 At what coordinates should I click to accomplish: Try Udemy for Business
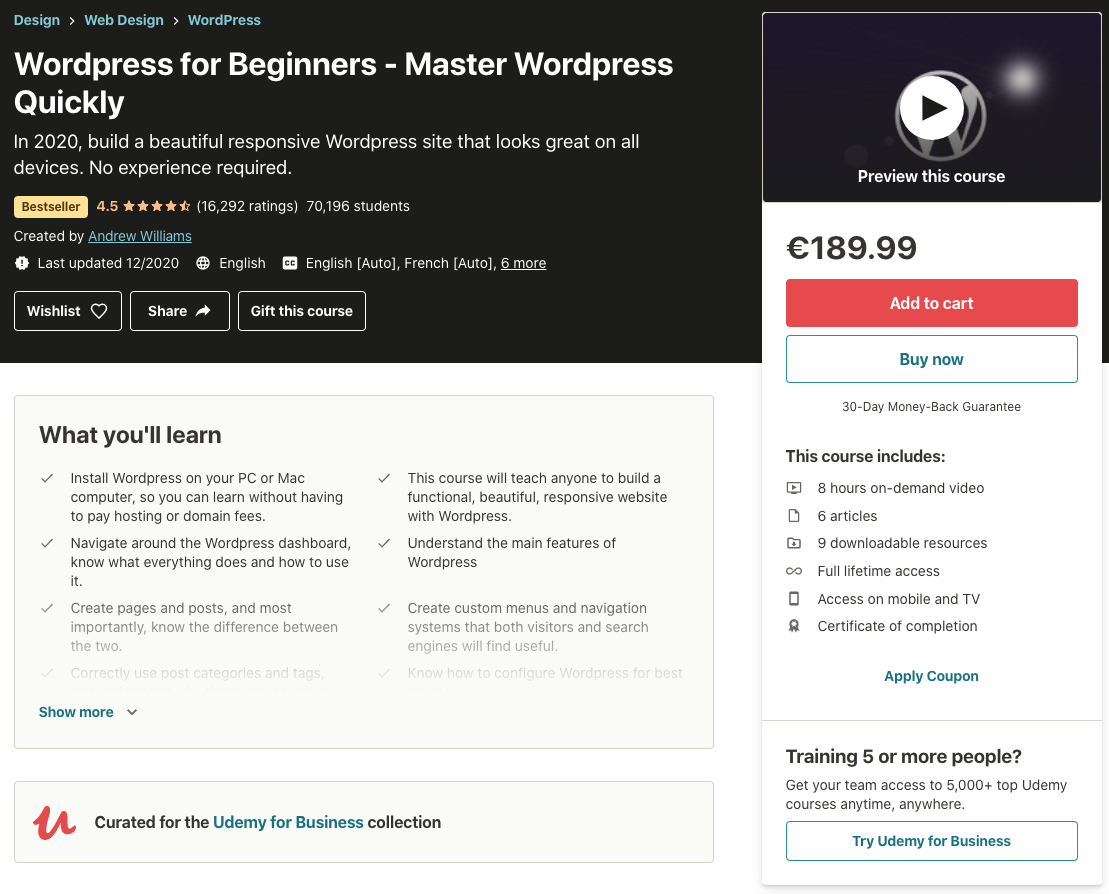[x=931, y=841]
